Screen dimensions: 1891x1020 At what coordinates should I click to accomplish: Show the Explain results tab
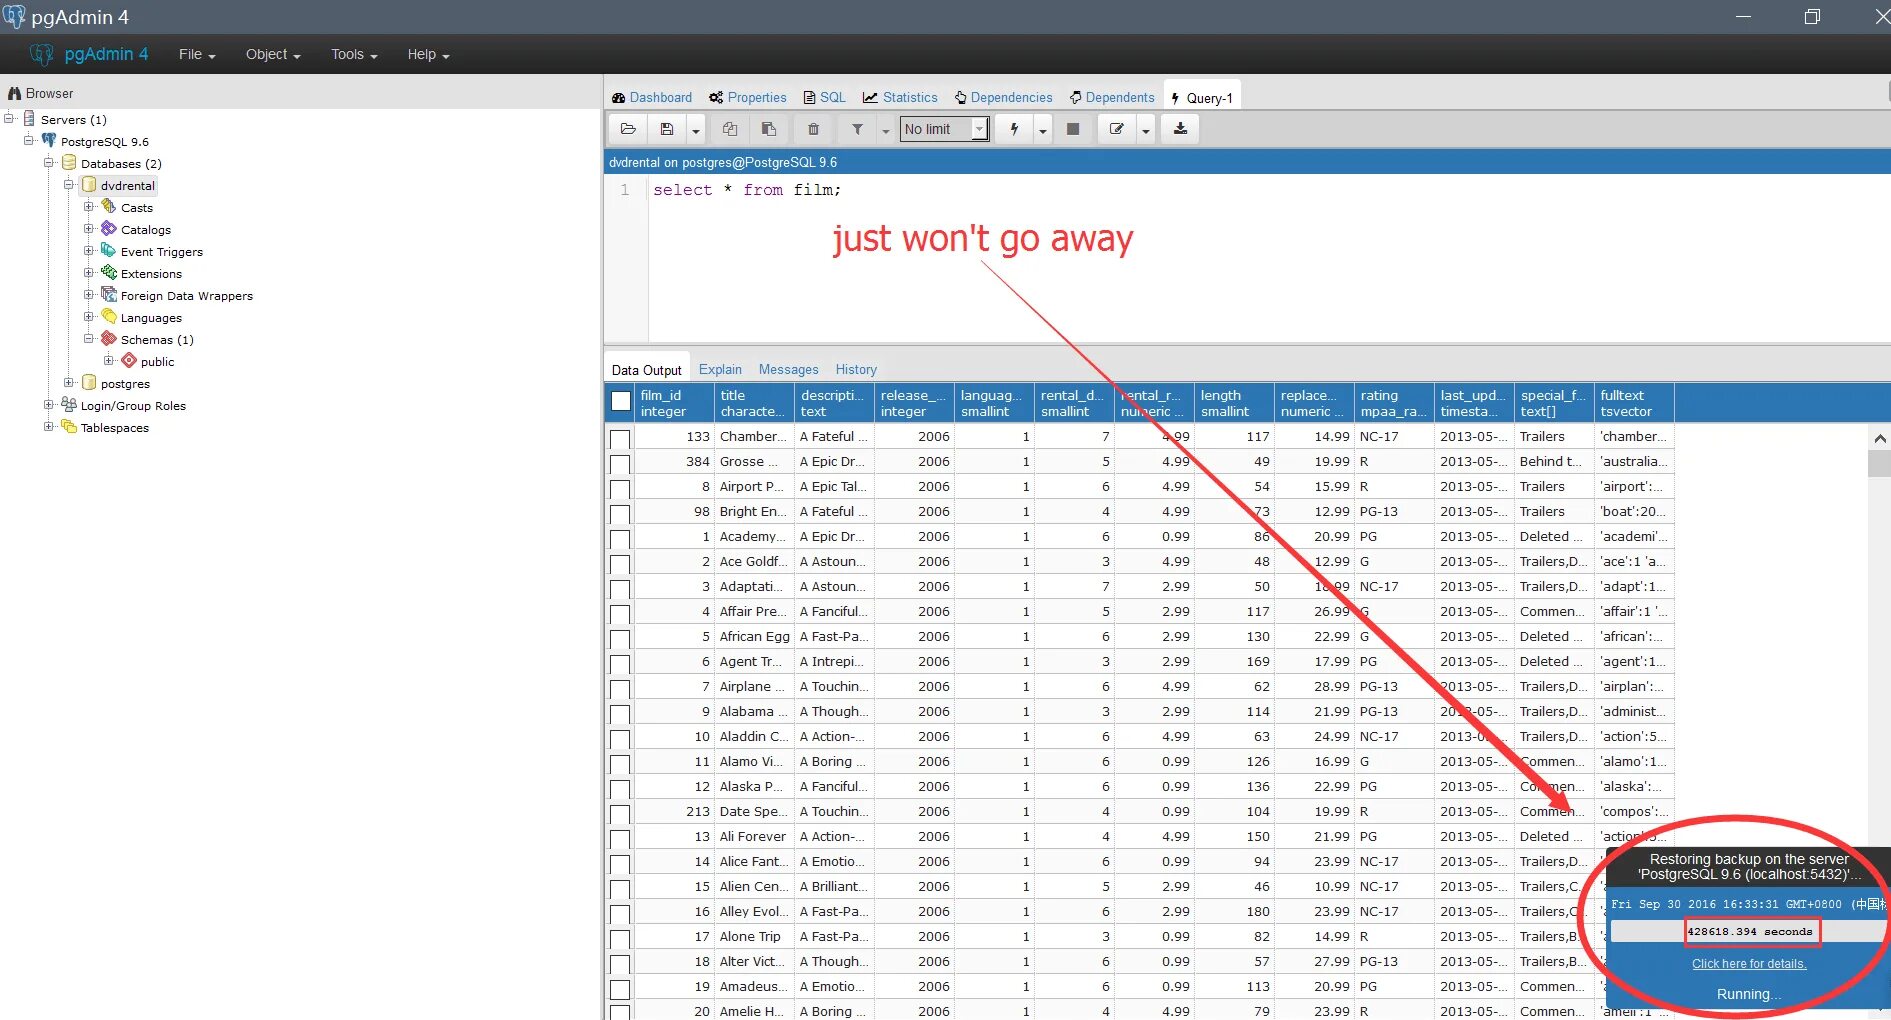click(720, 369)
